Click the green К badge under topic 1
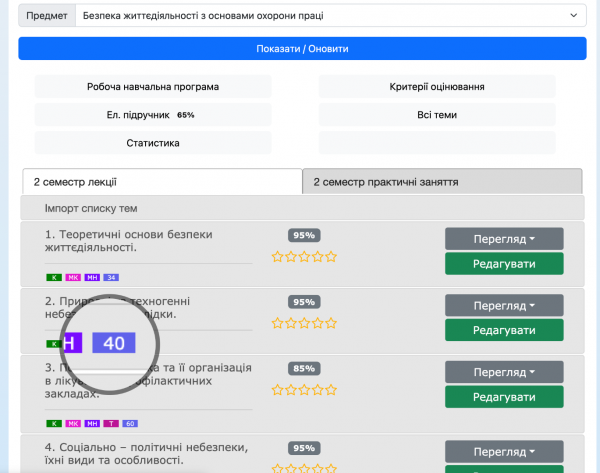The width and height of the screenshot is (600, 473). (x=54, y=277)
